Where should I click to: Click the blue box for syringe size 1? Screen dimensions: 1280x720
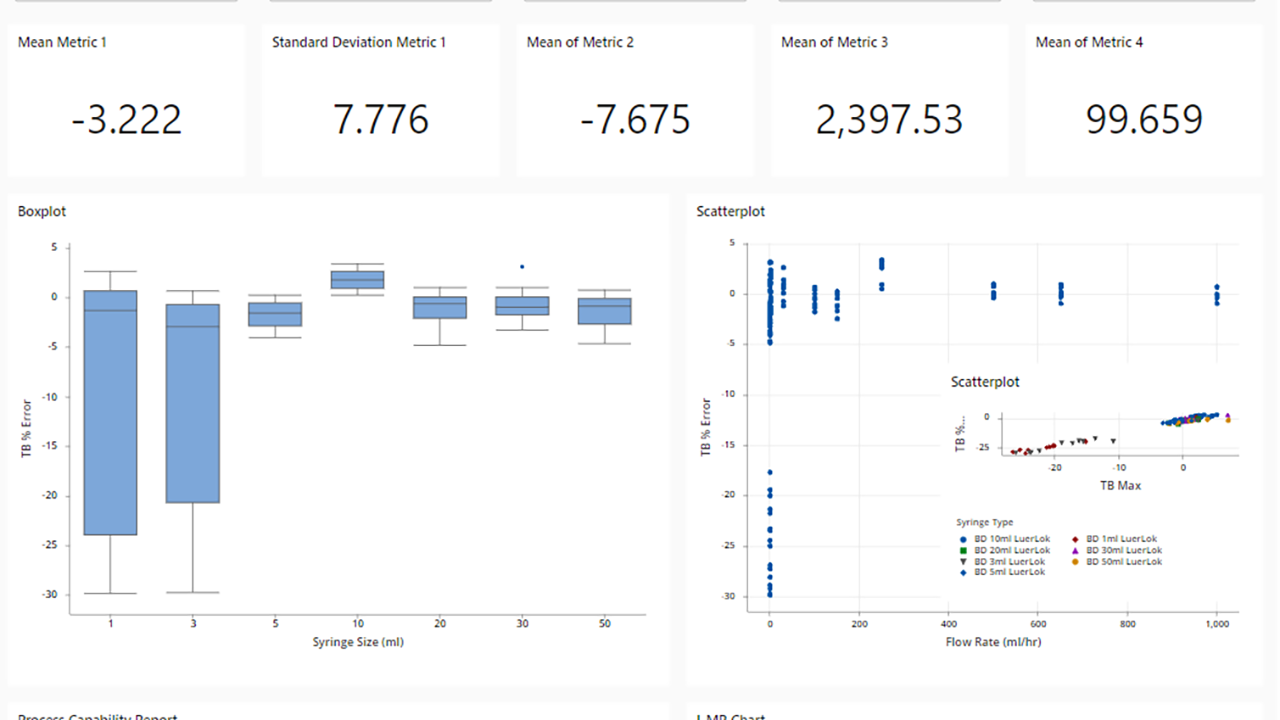111,410
